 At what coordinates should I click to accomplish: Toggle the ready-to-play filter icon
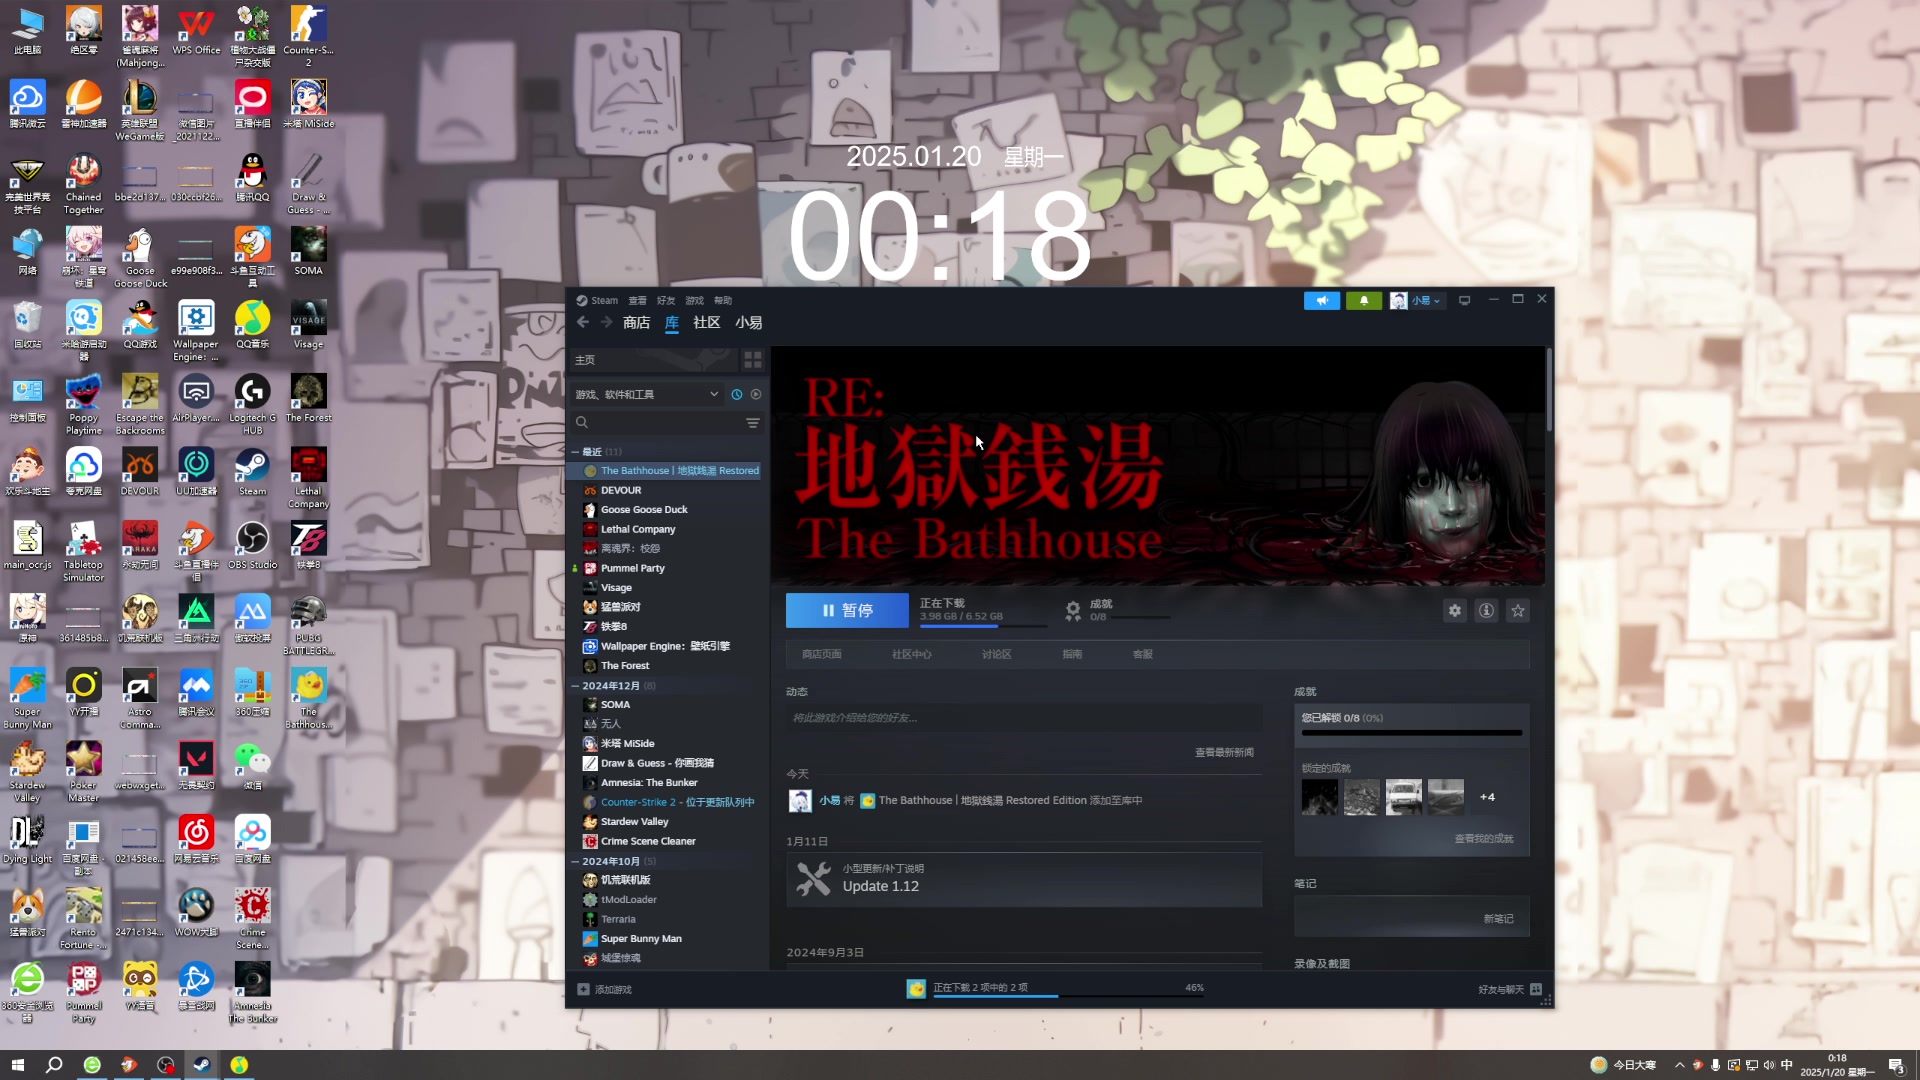[x=756, y=395]
